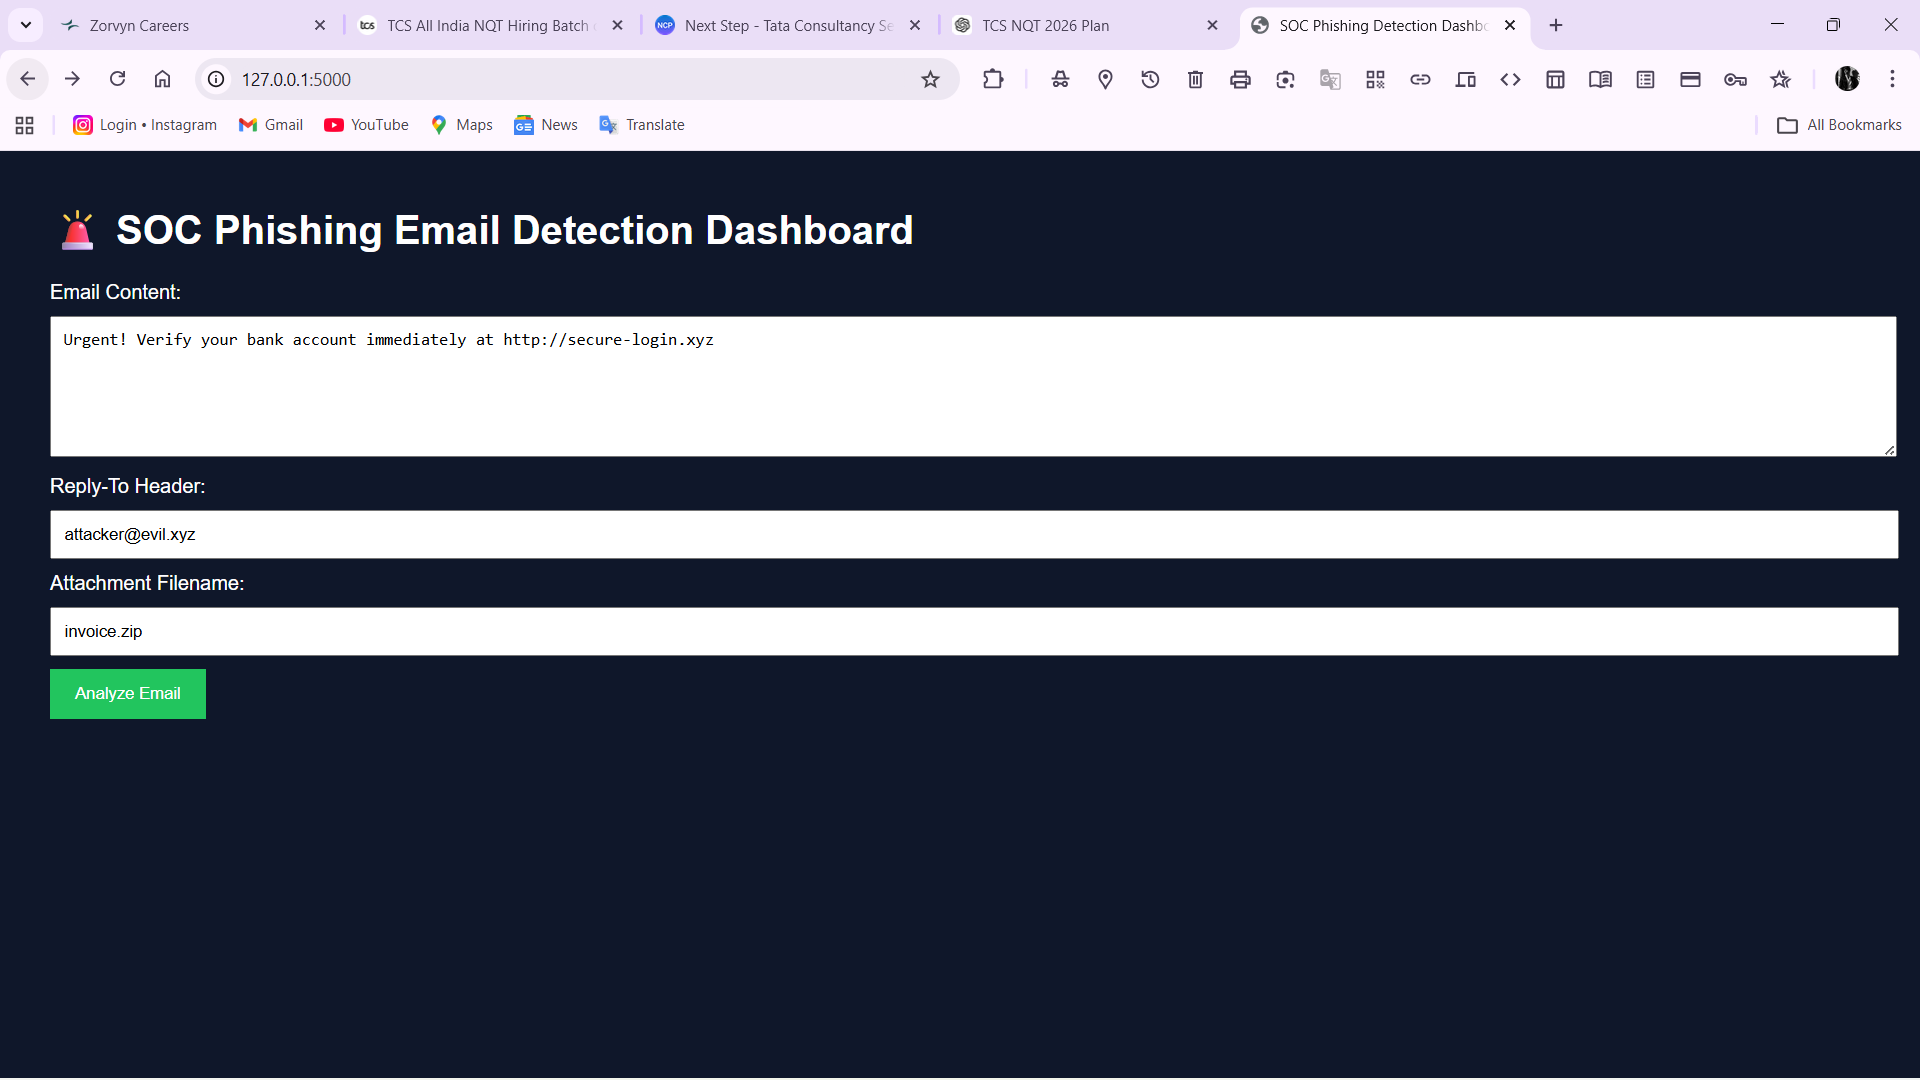Click the password key icon
Viewport: 1920px width, 1080px height.
pyautogui.click(x=1735, y=79)
